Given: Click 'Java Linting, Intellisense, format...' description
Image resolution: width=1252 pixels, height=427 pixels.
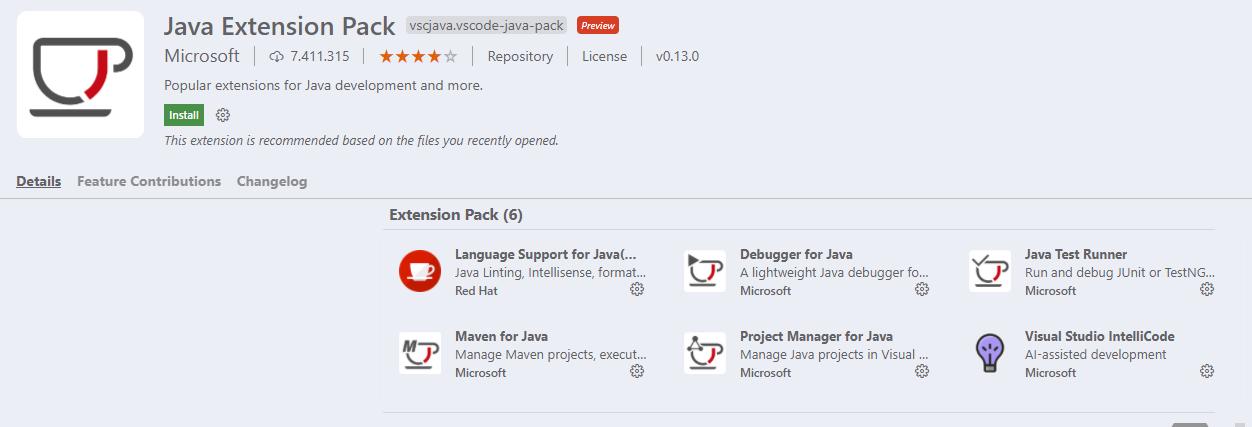Looking at the screenshot, I should (551, 272).
